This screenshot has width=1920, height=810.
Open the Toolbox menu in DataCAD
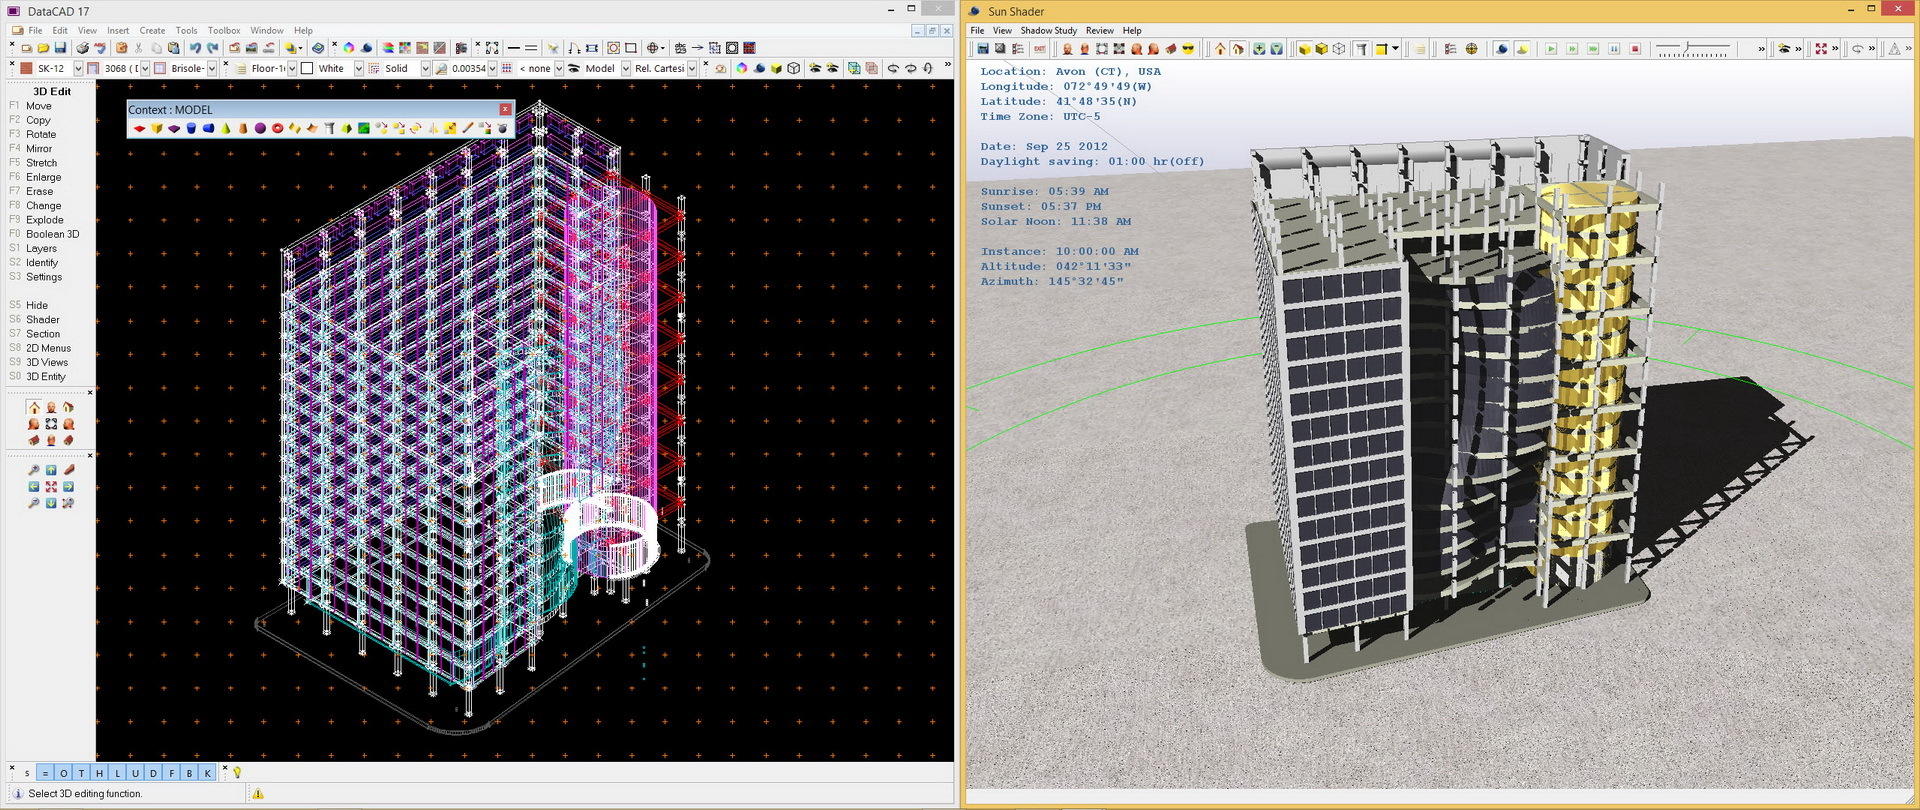pyautogui.click(x=224, y=31)
